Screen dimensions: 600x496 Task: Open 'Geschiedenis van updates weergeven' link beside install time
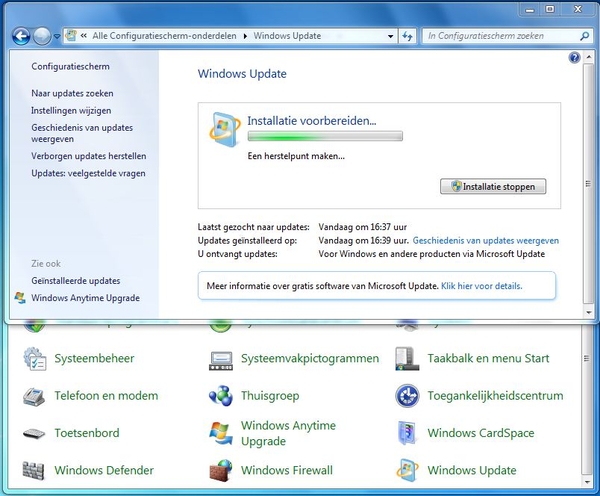coord(486,241)
